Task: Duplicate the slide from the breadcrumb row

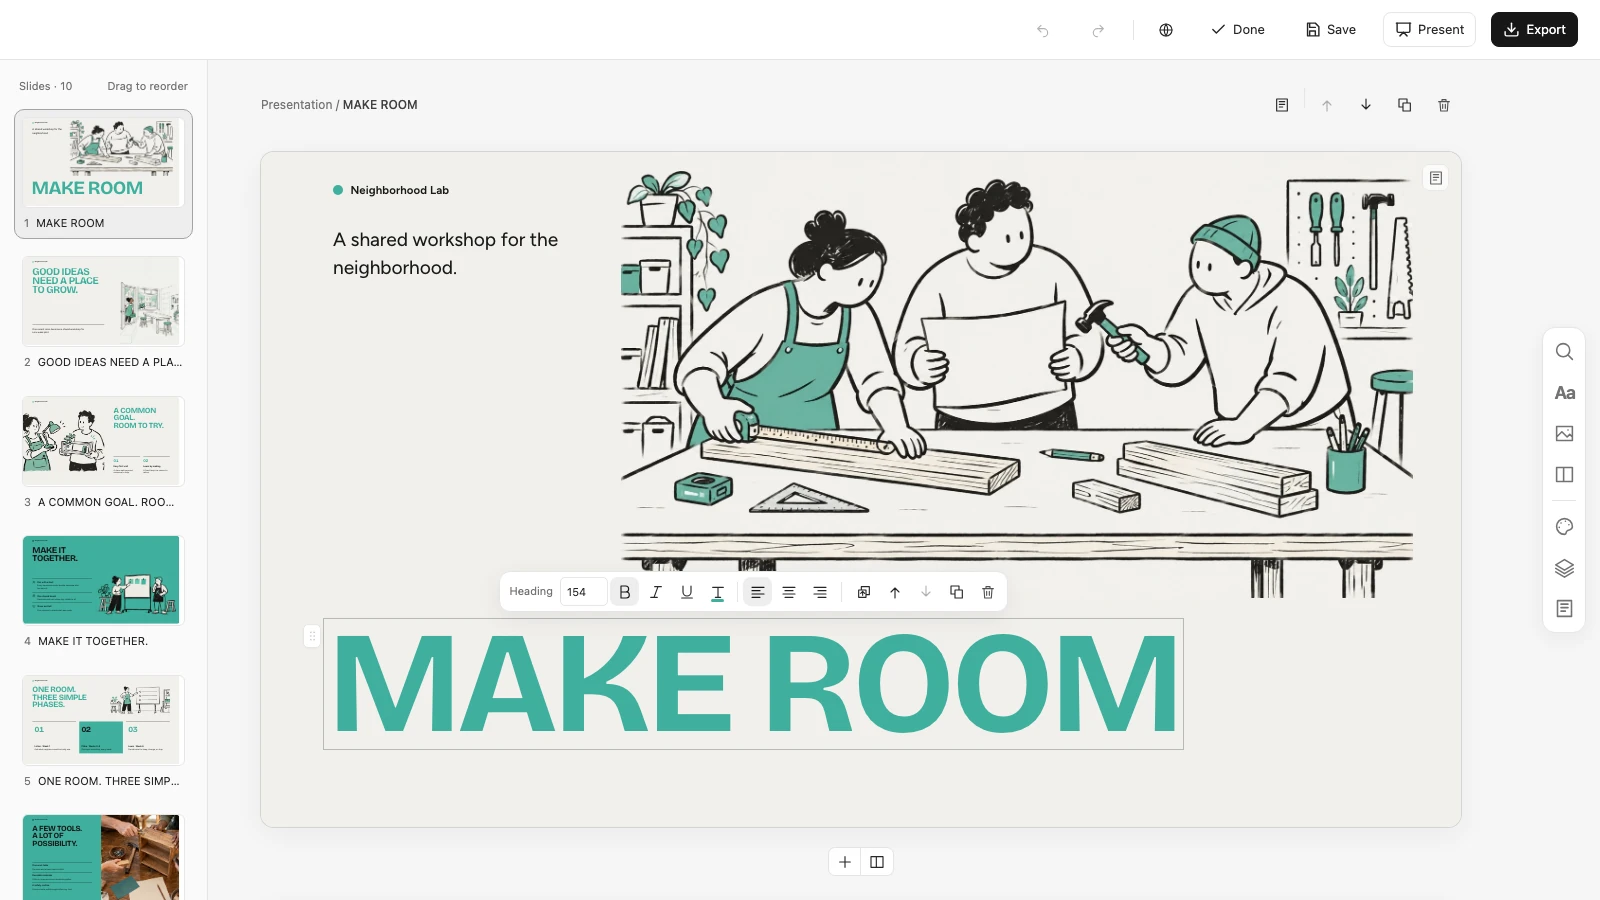Action: (x=1405, y=105)
